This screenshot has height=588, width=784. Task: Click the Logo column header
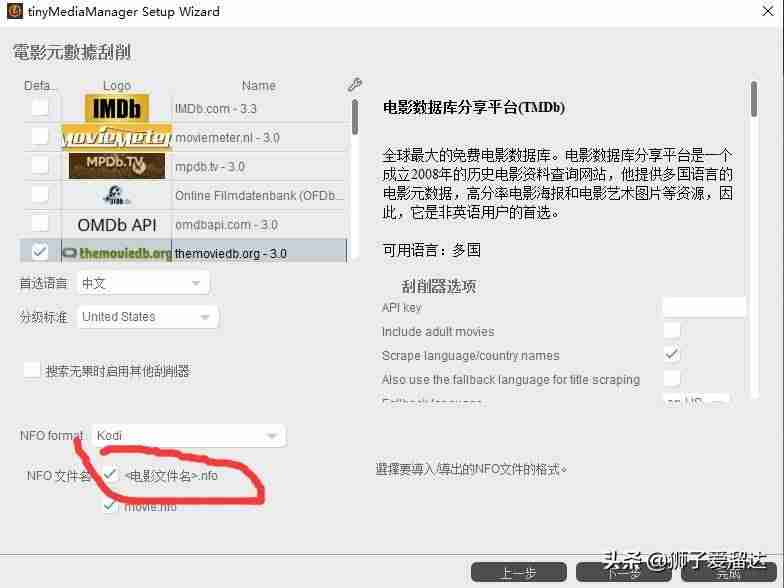[116, 86]
